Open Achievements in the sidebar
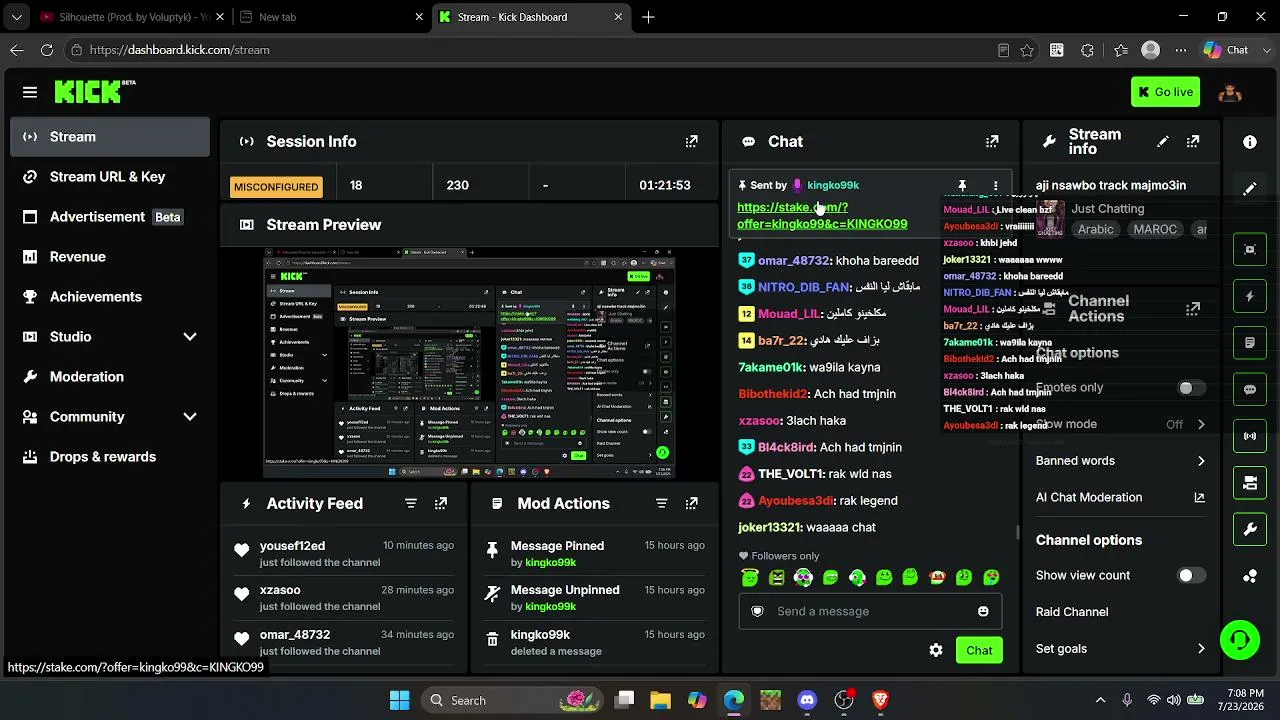Viewport: 1280px width, 720px height. (110, 297)
